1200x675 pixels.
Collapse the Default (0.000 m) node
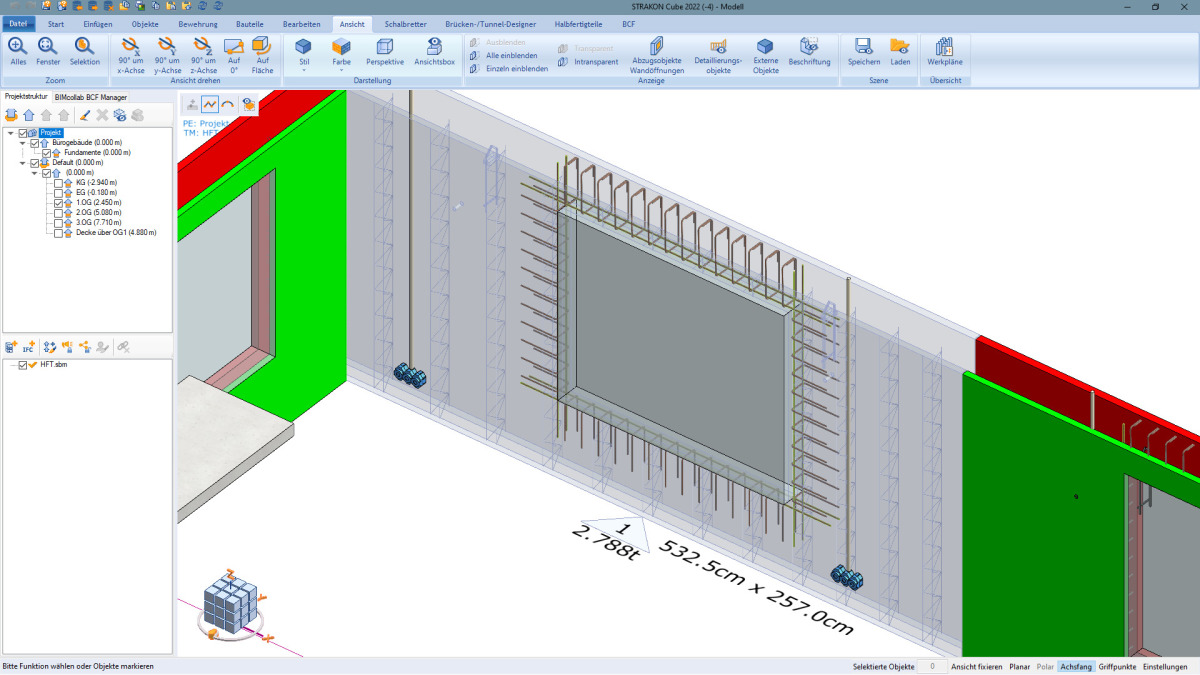22,163
